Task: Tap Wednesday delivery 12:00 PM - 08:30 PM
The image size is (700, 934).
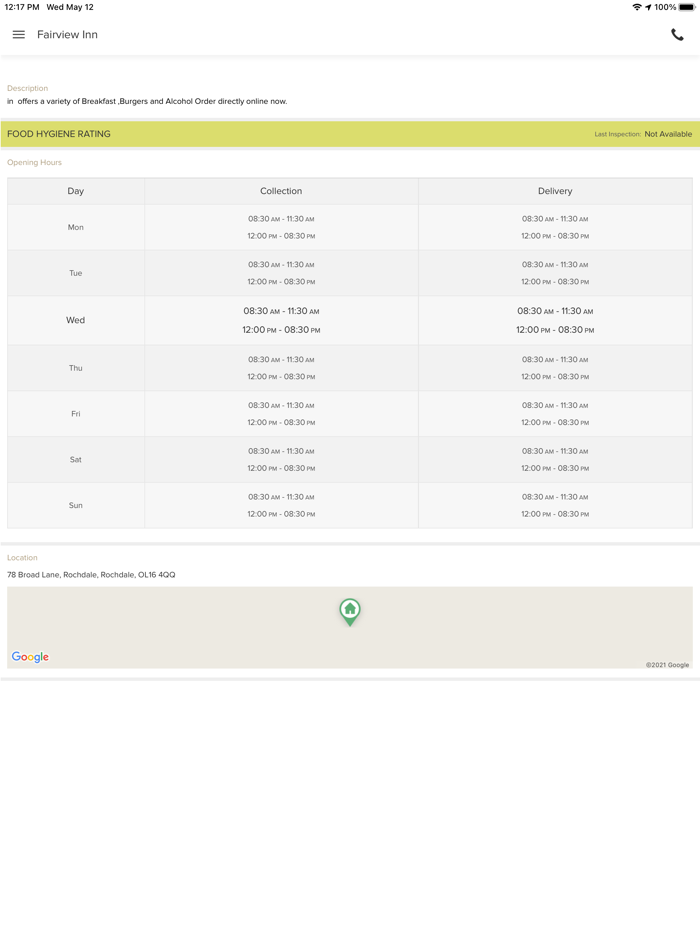Action: coord(555,329)
